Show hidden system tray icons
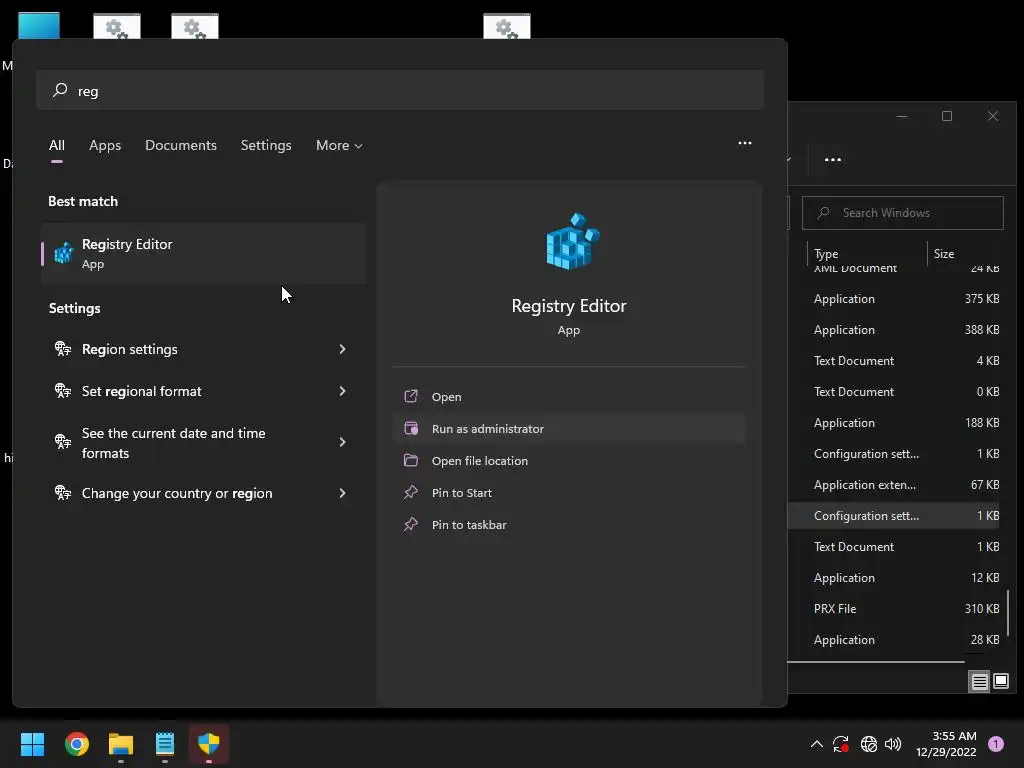The image size is (1024, 768). point(816,744)
